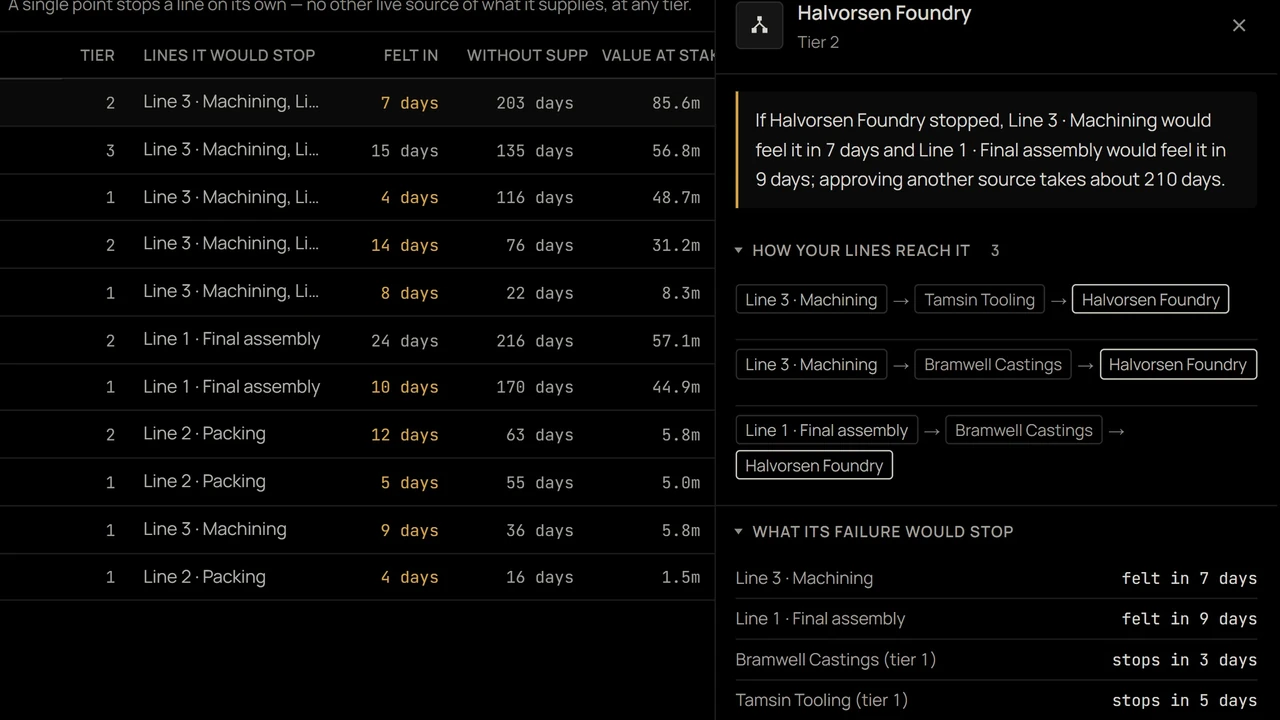This screenshot has height=720, width=1280.
Task: Open the Line 2 · Packing row with 63 days
Action: tap(357, 435)
